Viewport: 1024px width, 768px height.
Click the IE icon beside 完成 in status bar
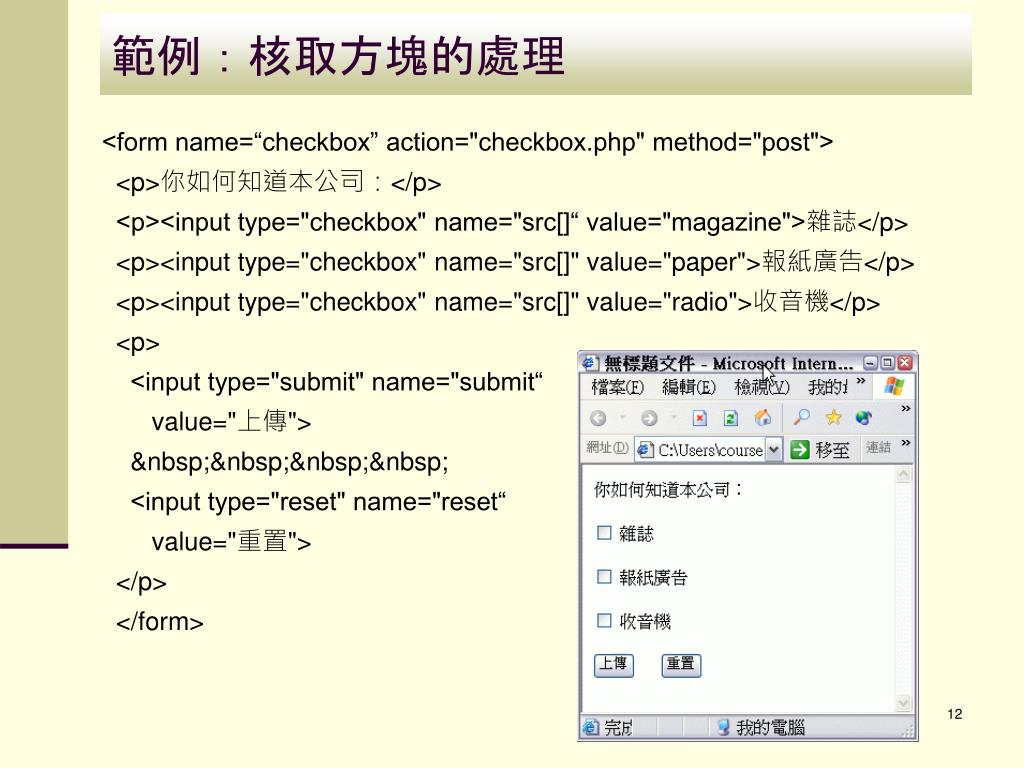pyautogui.click(x=590, y=727)
